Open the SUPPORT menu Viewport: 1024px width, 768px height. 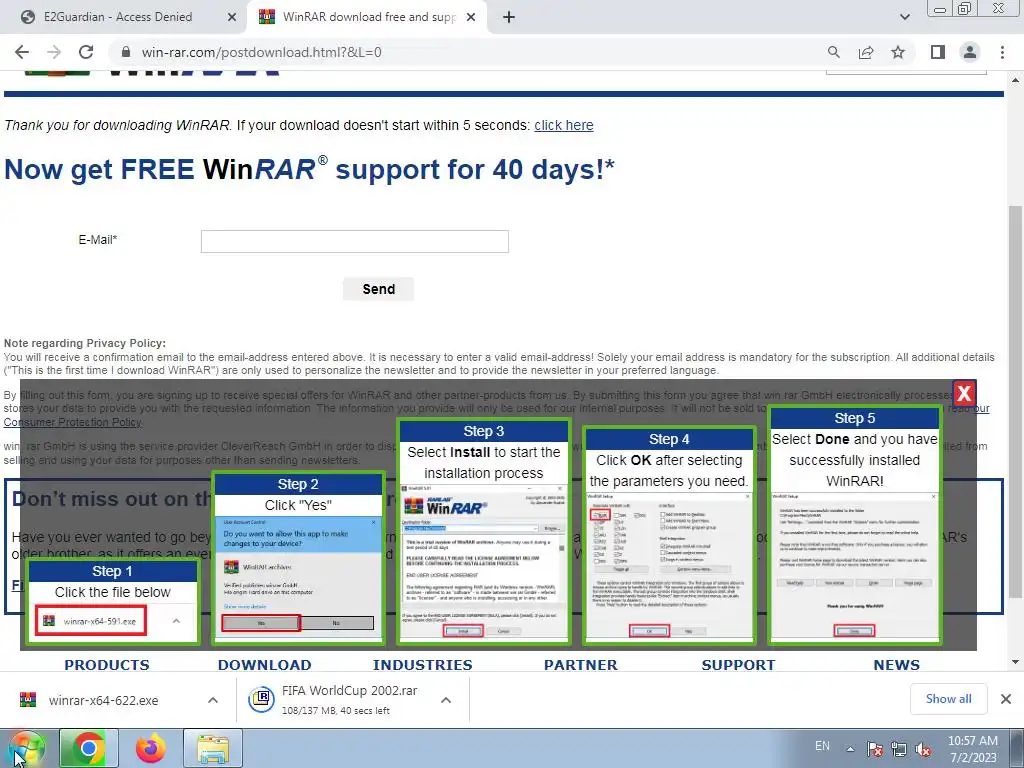[x=738, y=665]
